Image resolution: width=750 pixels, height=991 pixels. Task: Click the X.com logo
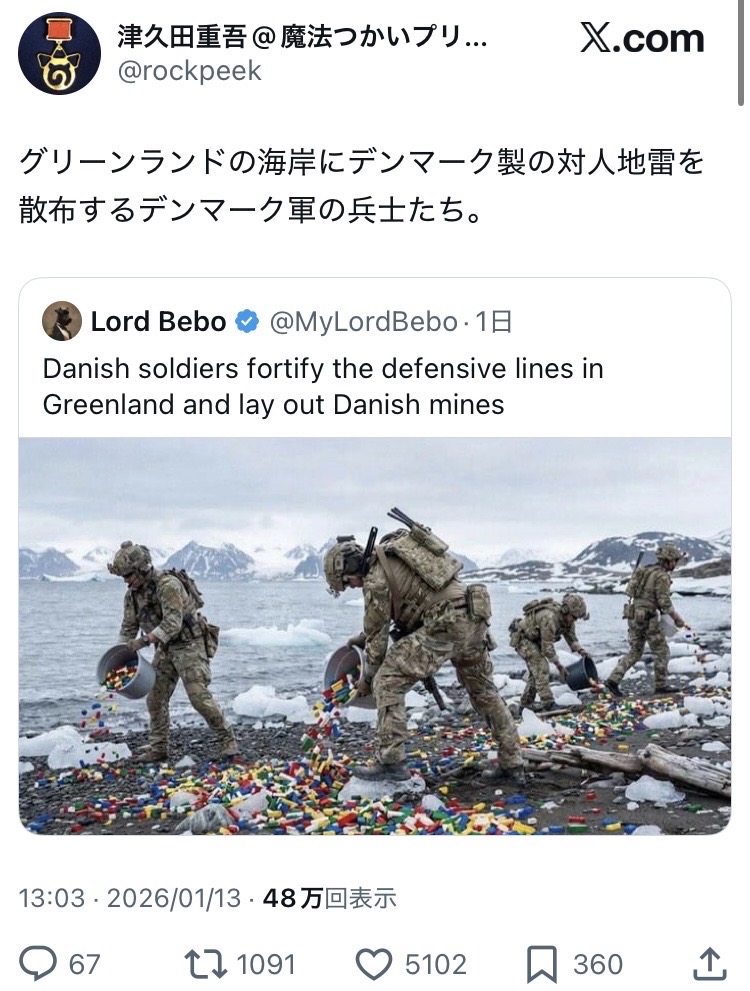pyautogui.click(x=642, y=39)
